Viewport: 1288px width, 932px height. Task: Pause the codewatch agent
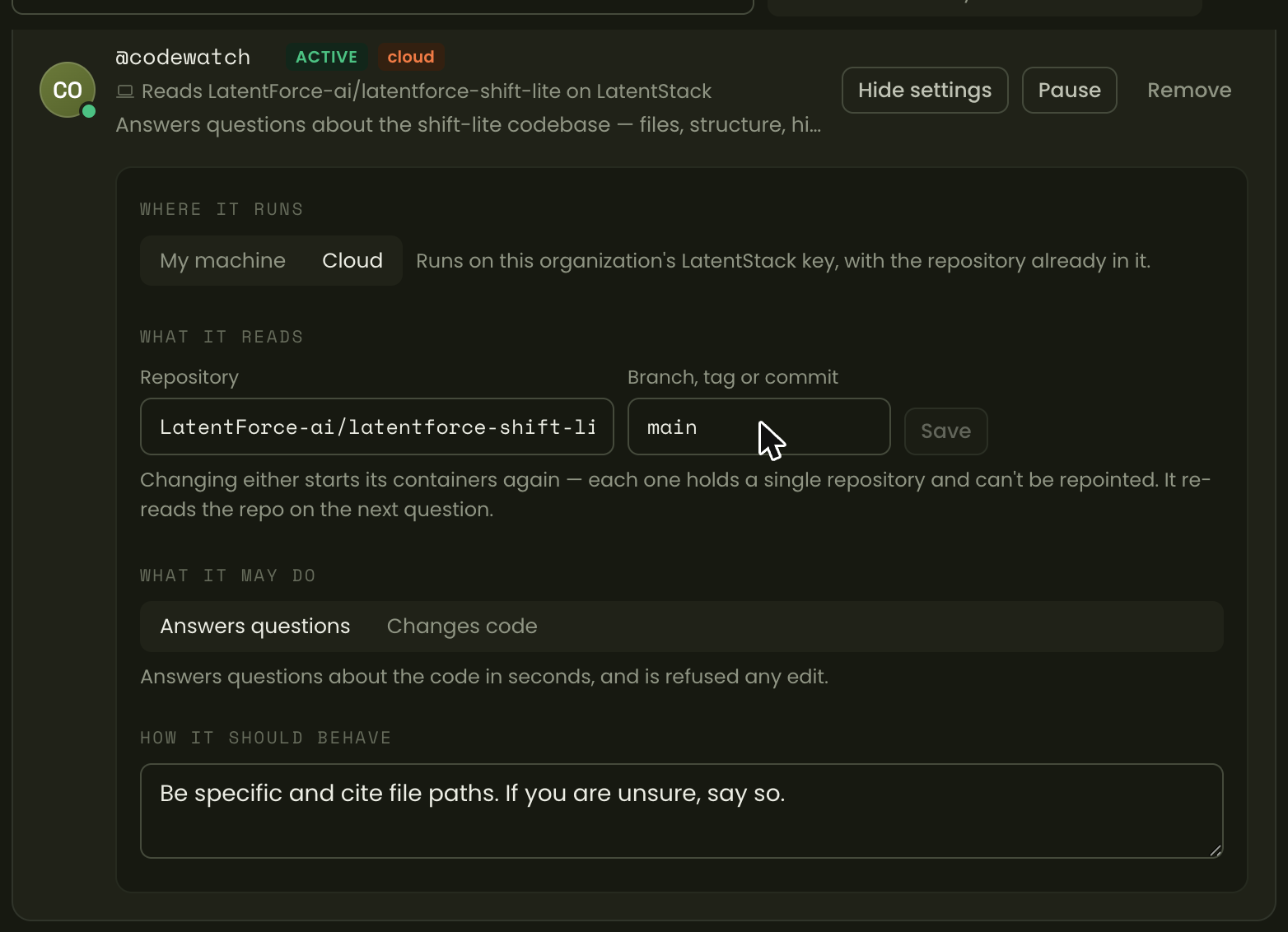click(x=1069, y=90)
